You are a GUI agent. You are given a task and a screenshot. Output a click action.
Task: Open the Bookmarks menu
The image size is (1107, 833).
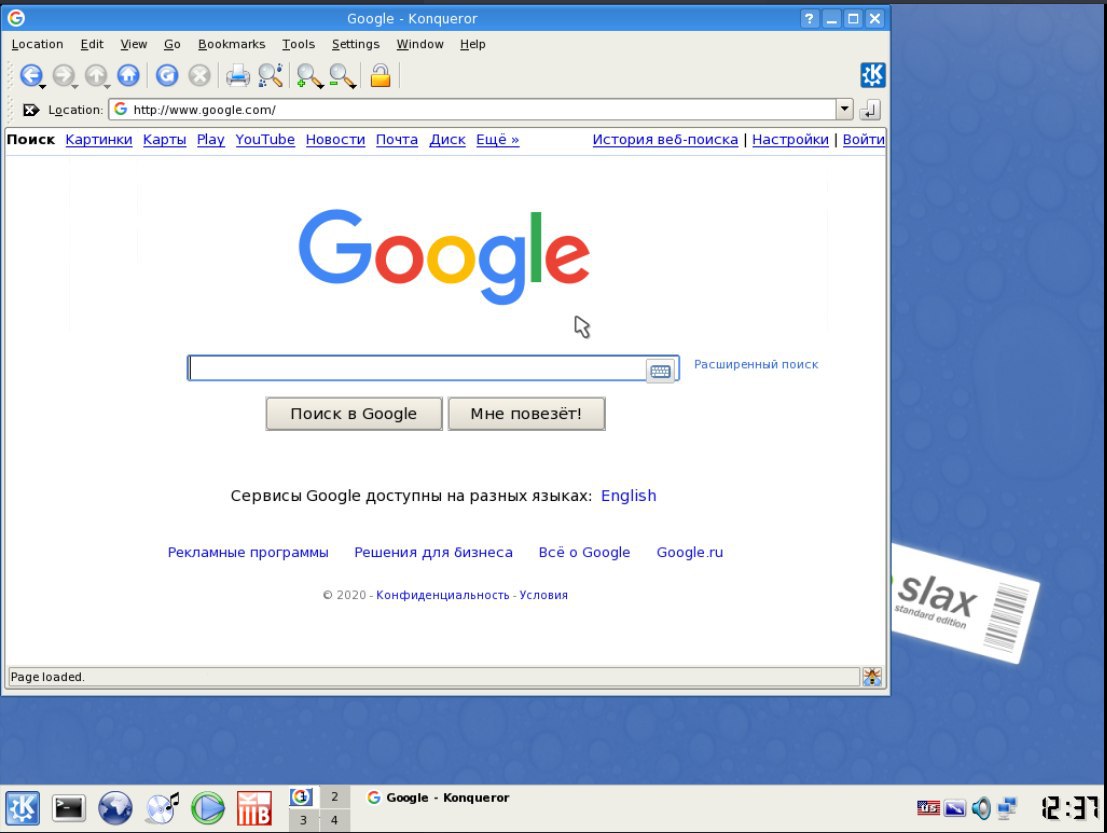232,44
